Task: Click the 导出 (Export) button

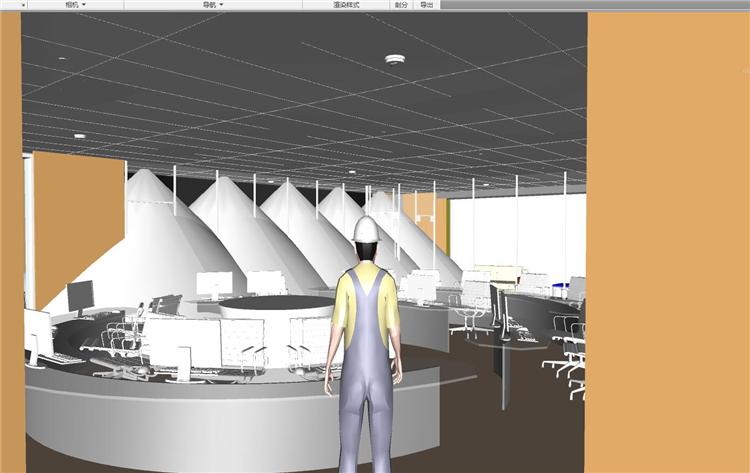Action: pyautogui.click(x=427, y=5)
